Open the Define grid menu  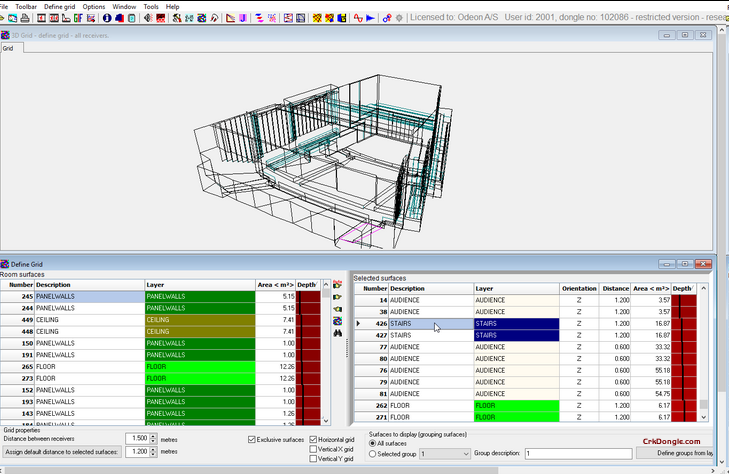coord(59,6)
